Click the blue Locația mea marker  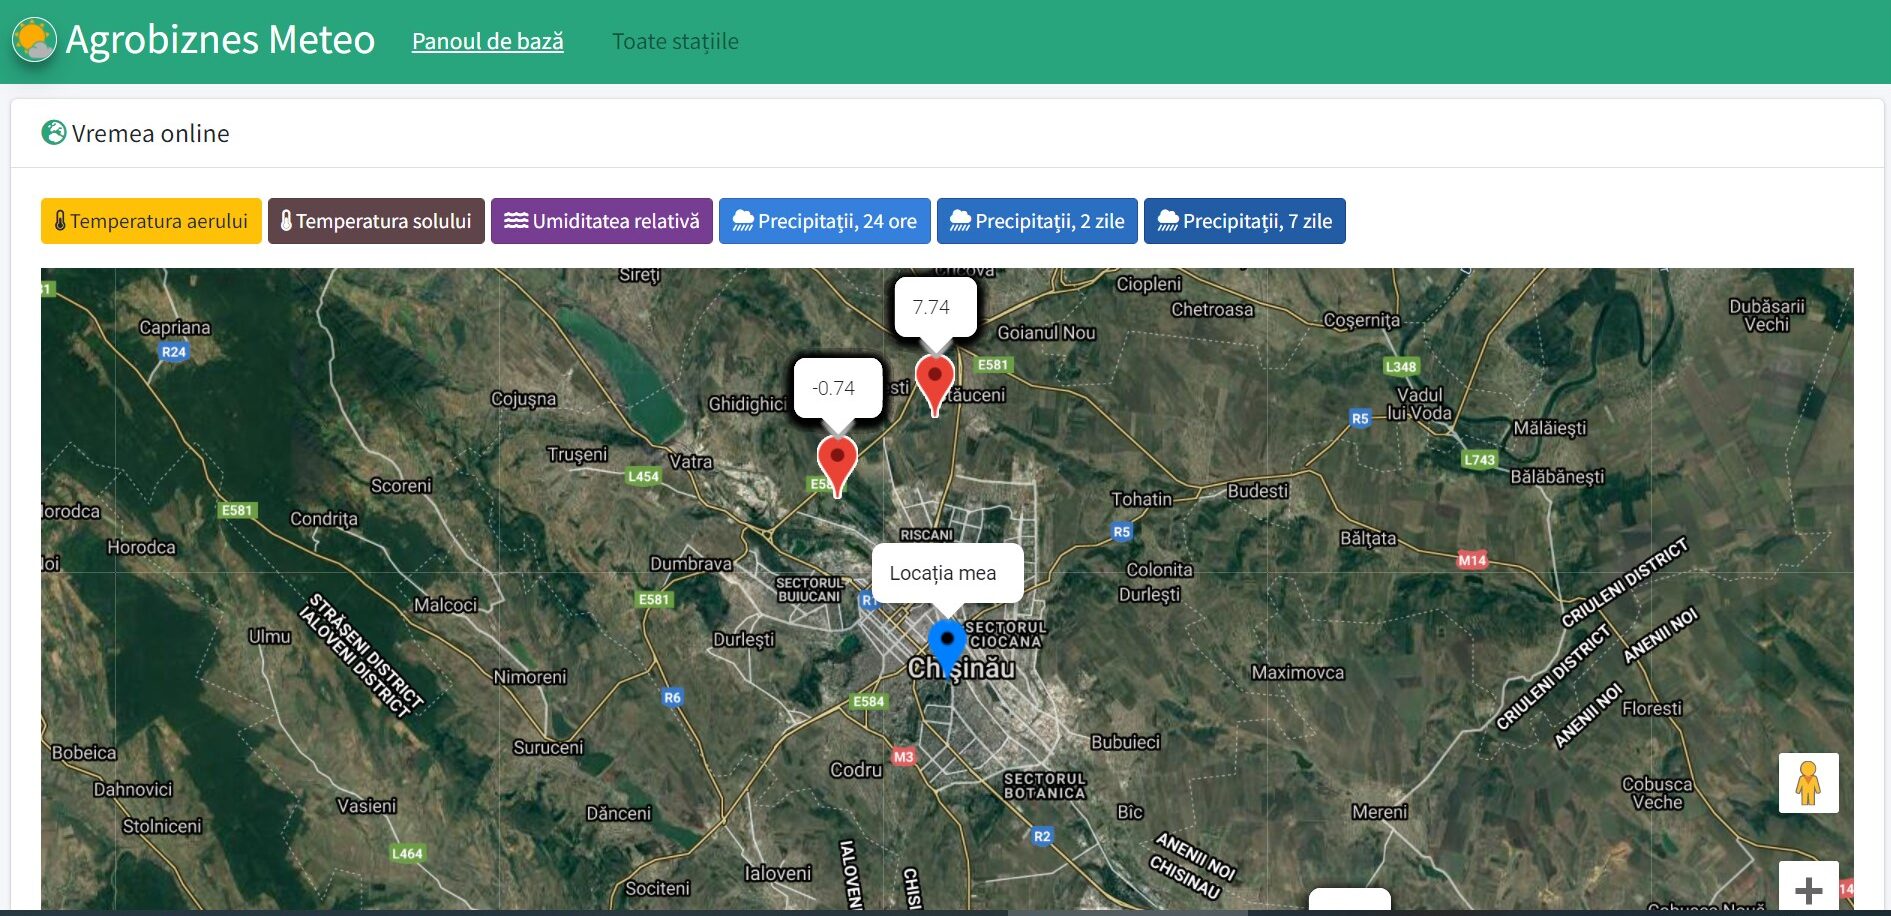947,648
